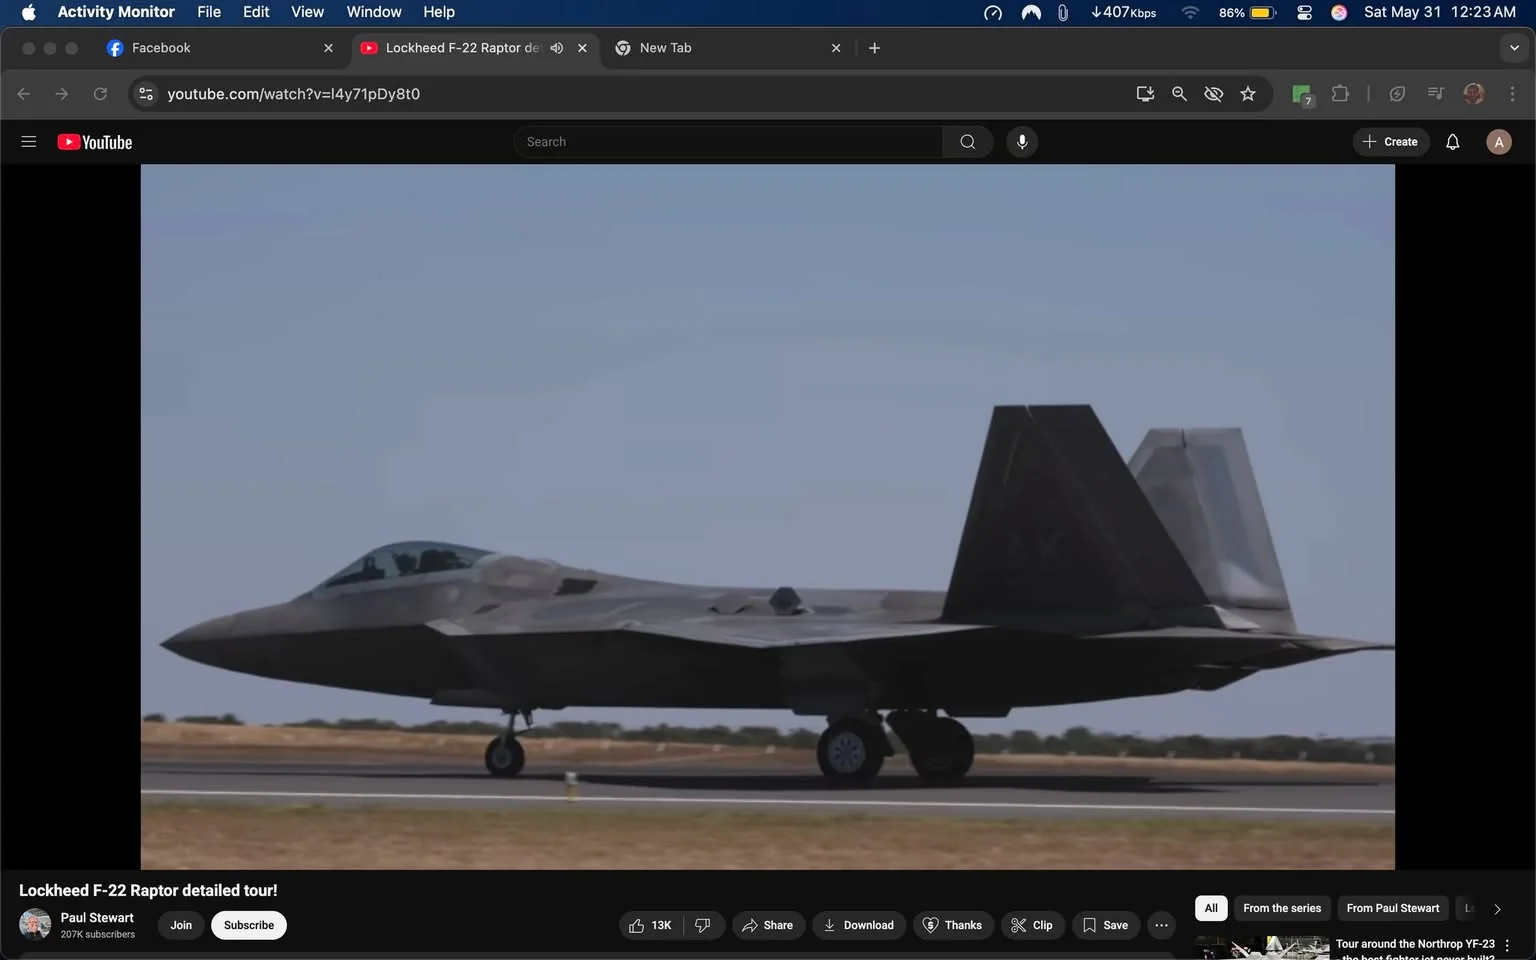Install app icon in address bar
The width and height of the screenshot is (1536, 960).
(1145, 94)
